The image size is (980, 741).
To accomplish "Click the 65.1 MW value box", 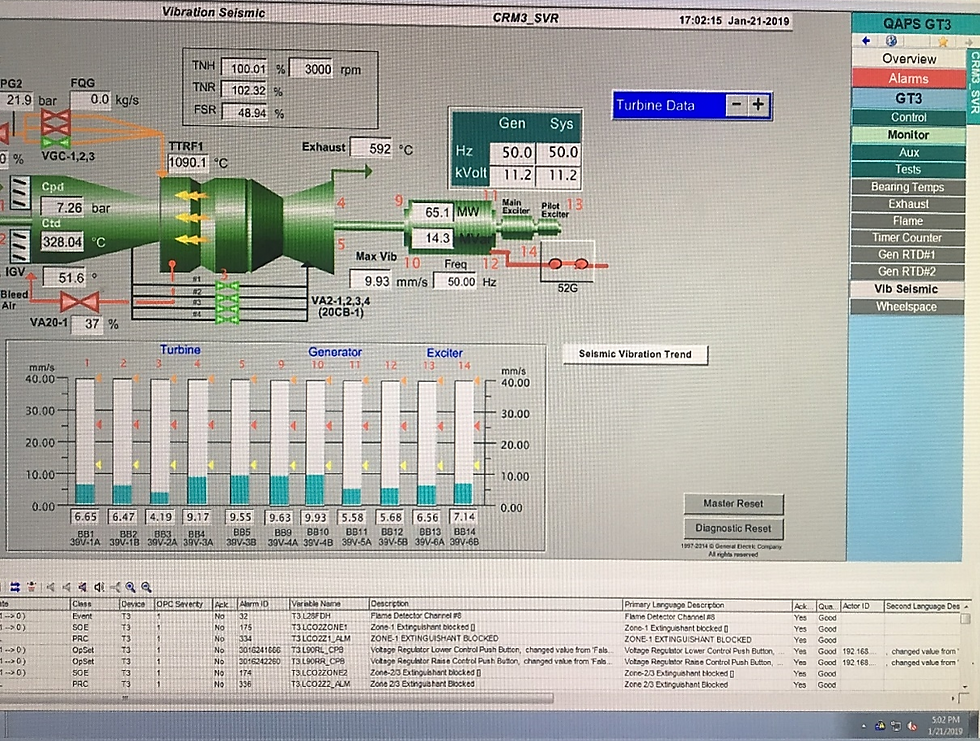I will click(431, 212).
